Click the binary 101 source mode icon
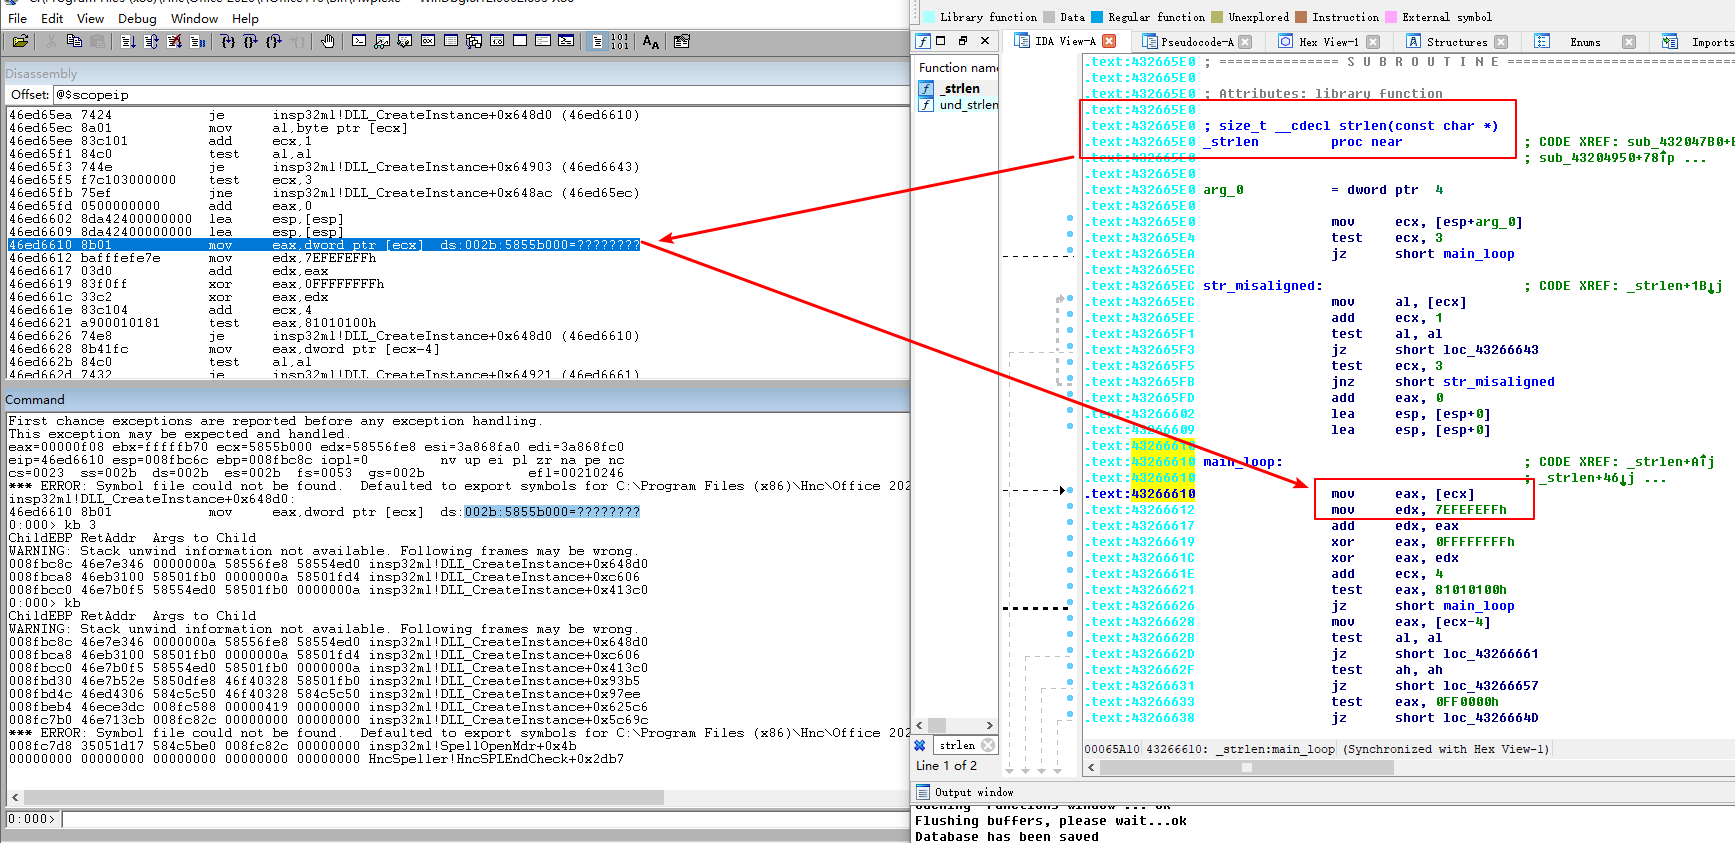The image size is (1735, 843). pyautogui.click(x=620, y=41)
